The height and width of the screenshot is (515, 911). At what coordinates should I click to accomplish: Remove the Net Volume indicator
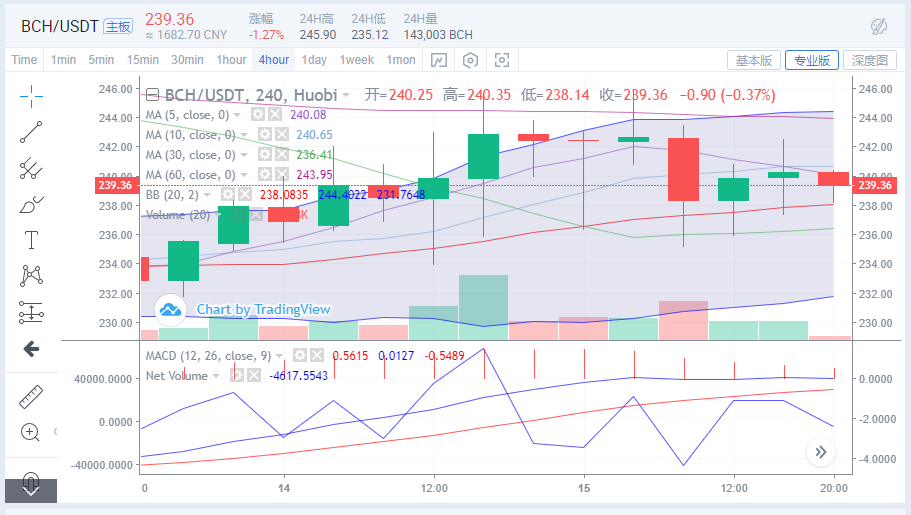coord(254,375)
